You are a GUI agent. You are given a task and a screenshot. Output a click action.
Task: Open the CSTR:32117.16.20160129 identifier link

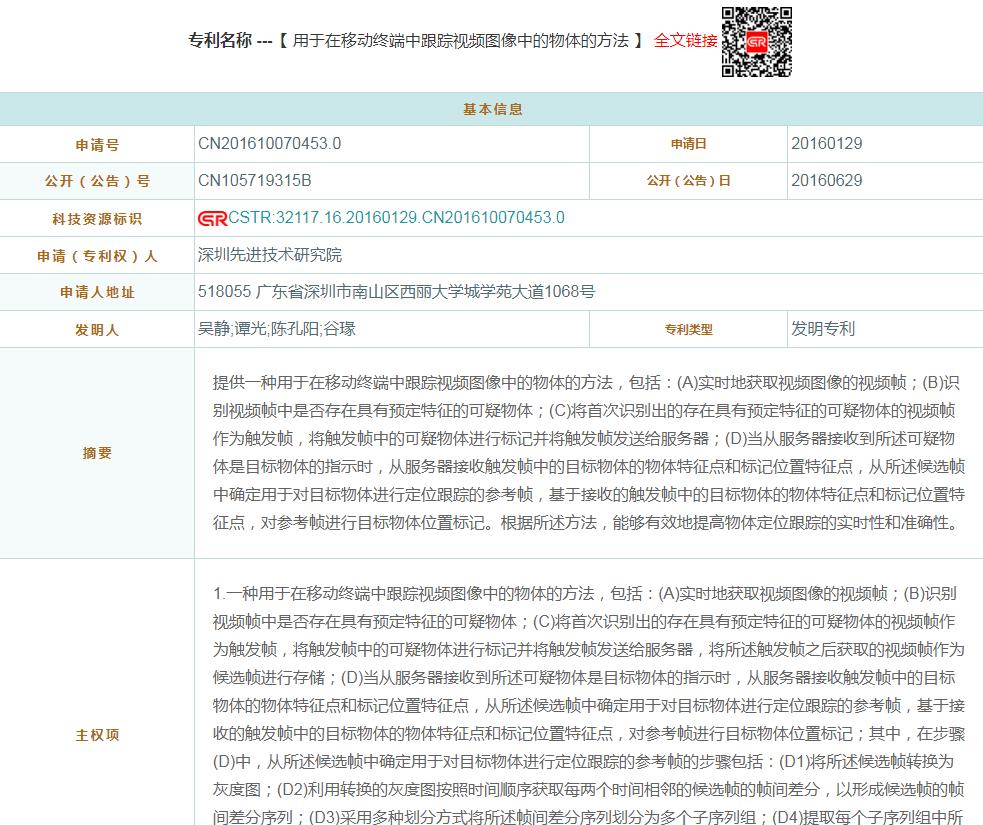(x=396, y=218)
